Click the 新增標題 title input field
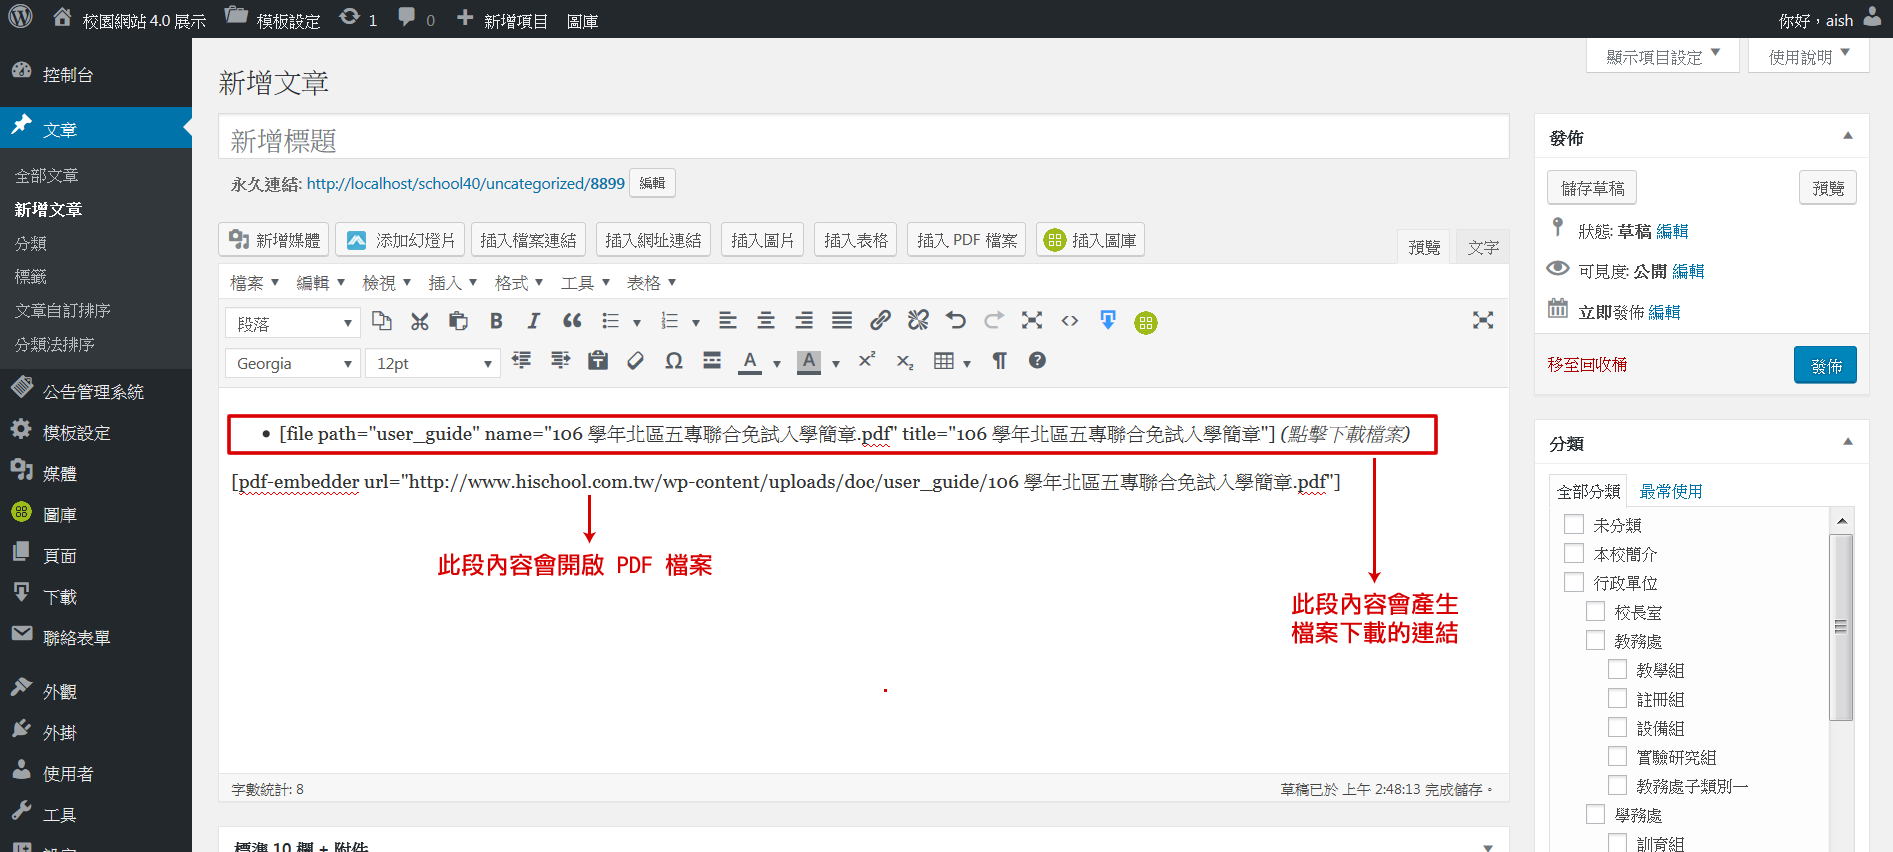This screenshot has height=852, width=1893. click(x=863, y=140)
